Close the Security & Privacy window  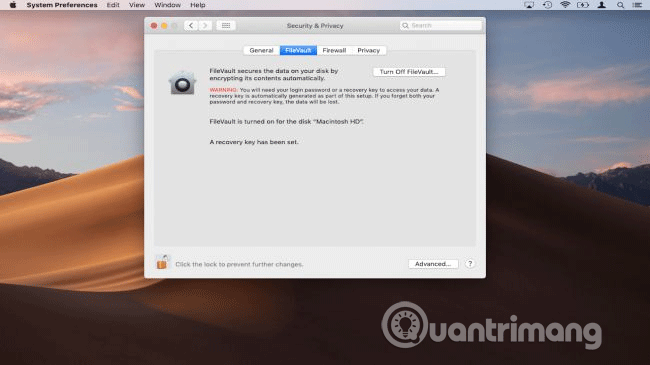coord(154,25)
